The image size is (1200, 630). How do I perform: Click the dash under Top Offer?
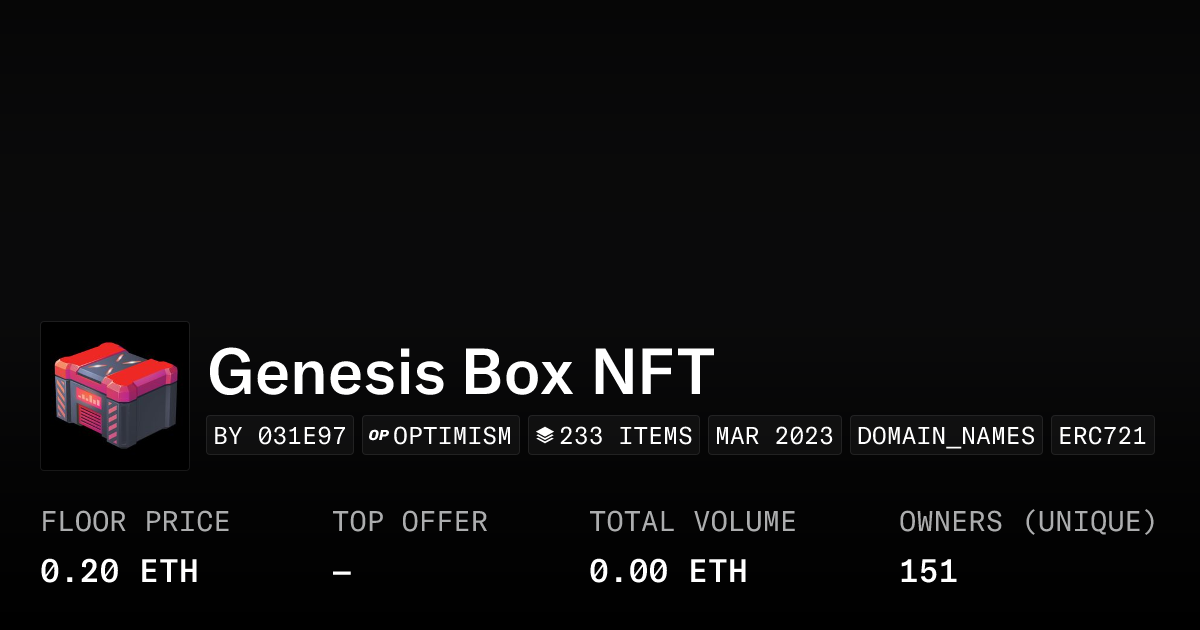click(x=342, y=573)
